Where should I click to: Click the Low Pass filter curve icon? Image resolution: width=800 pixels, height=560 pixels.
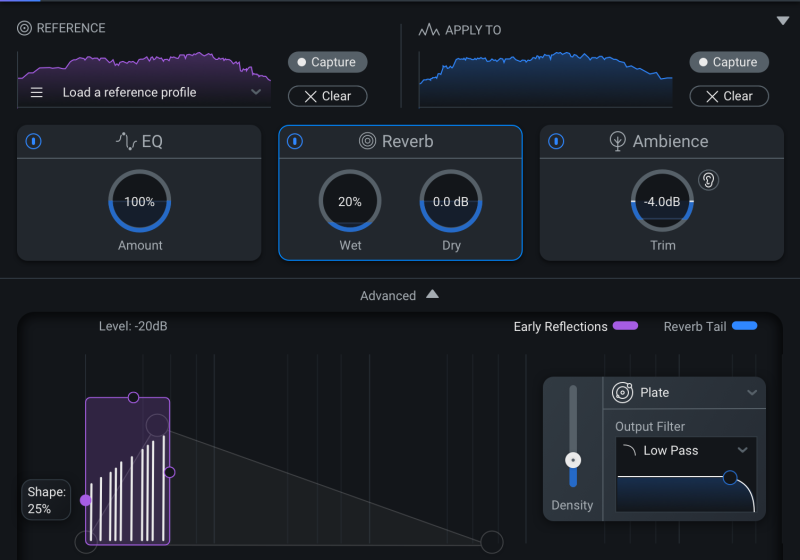(x=630, y=450)
